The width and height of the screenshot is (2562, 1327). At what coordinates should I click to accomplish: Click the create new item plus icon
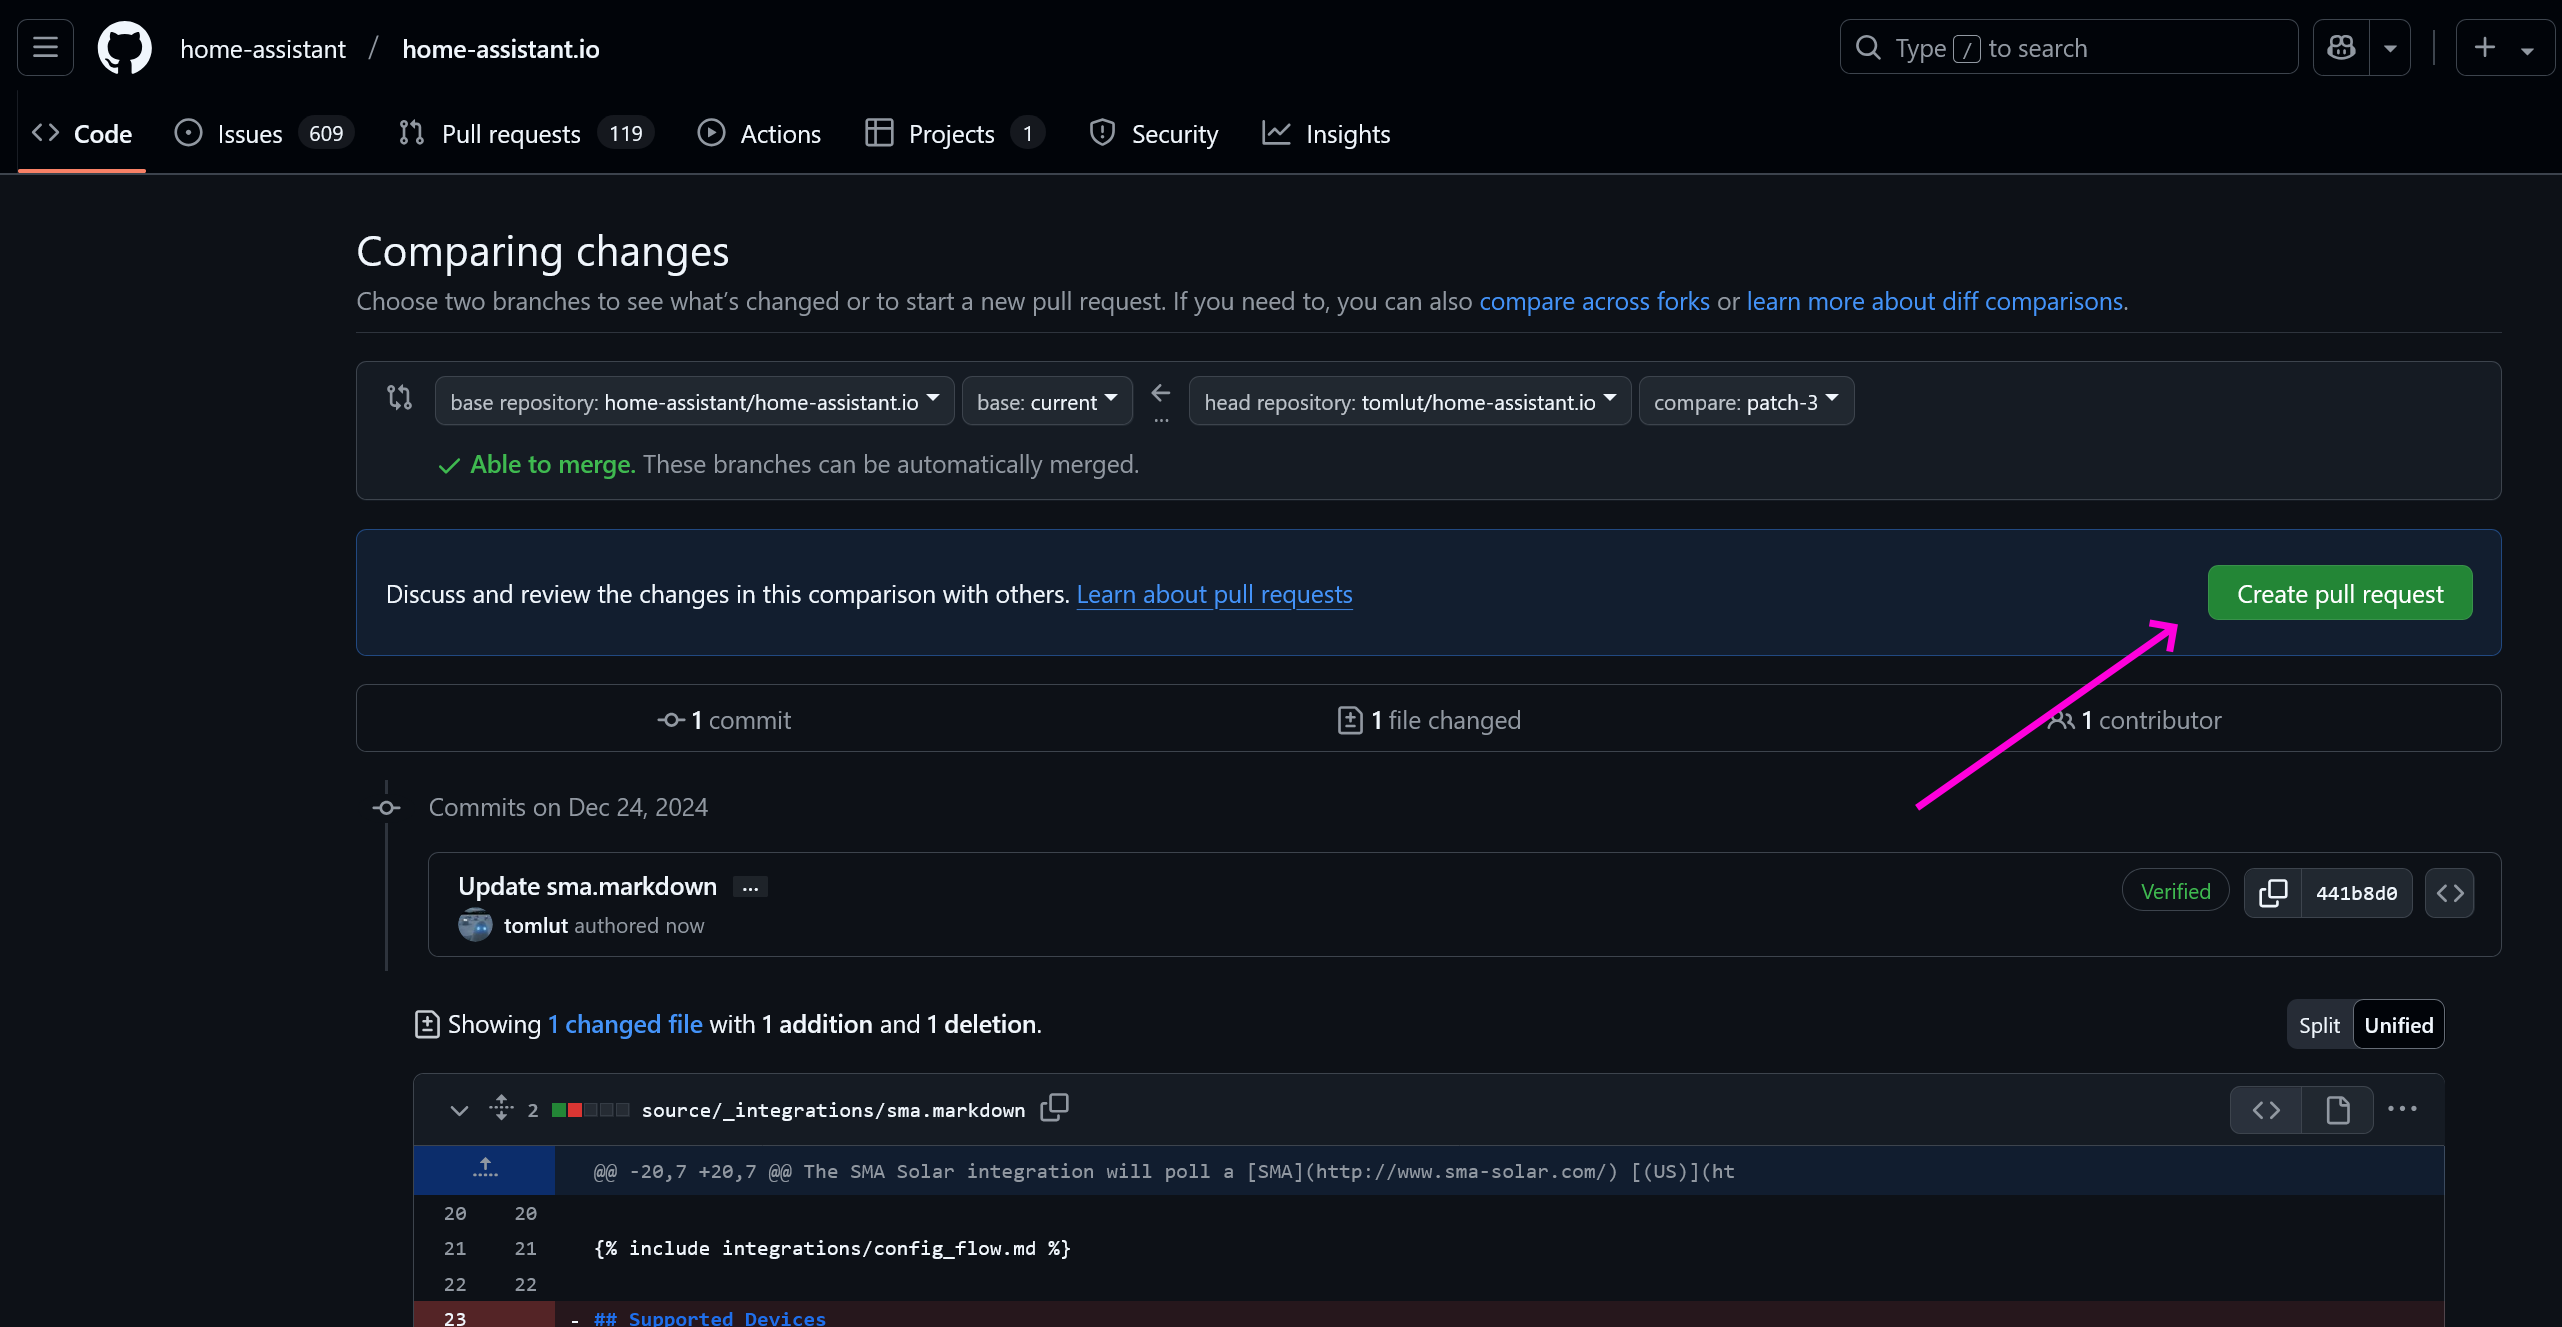tap(2483, 47)
